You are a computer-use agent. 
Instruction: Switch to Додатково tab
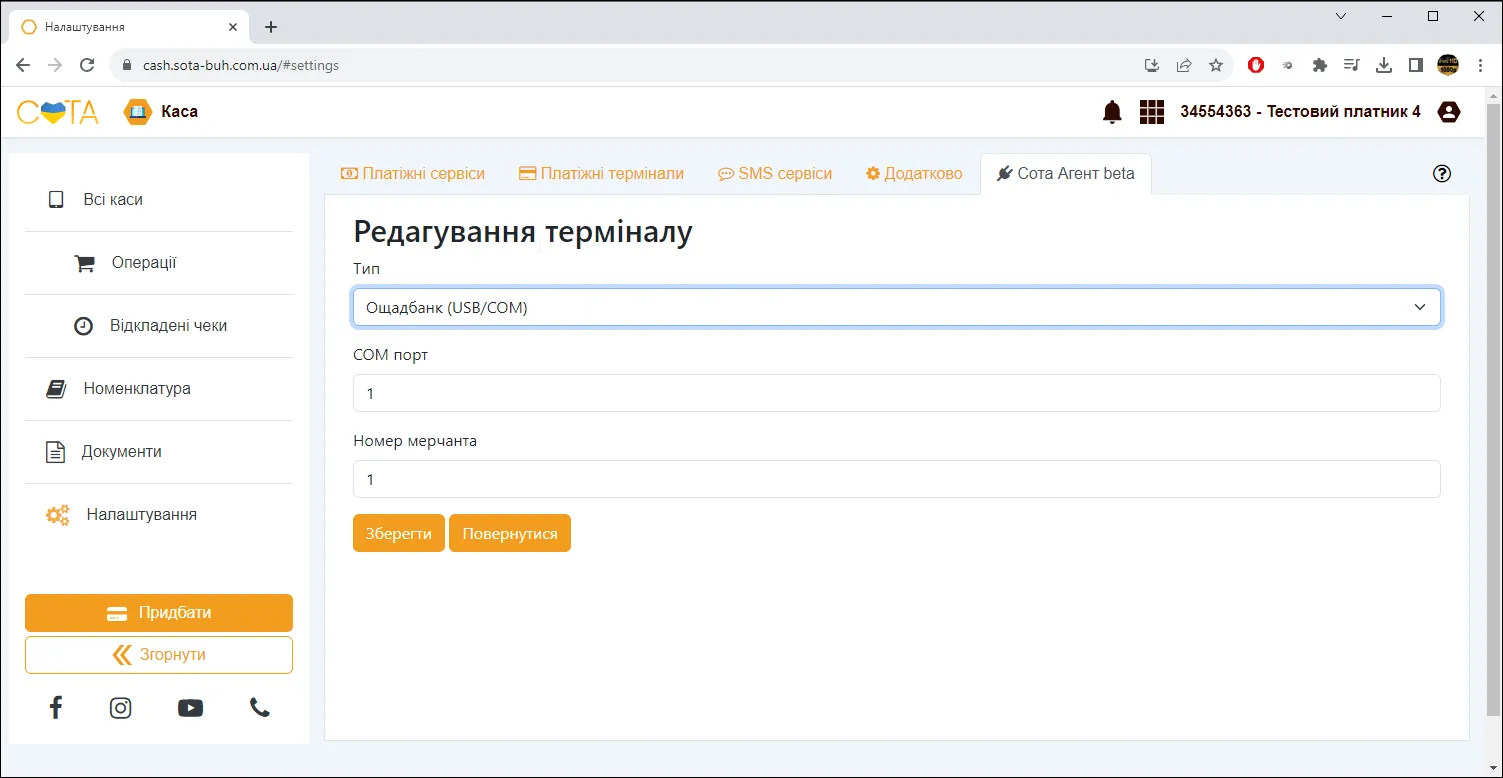(x=914, y=174)
